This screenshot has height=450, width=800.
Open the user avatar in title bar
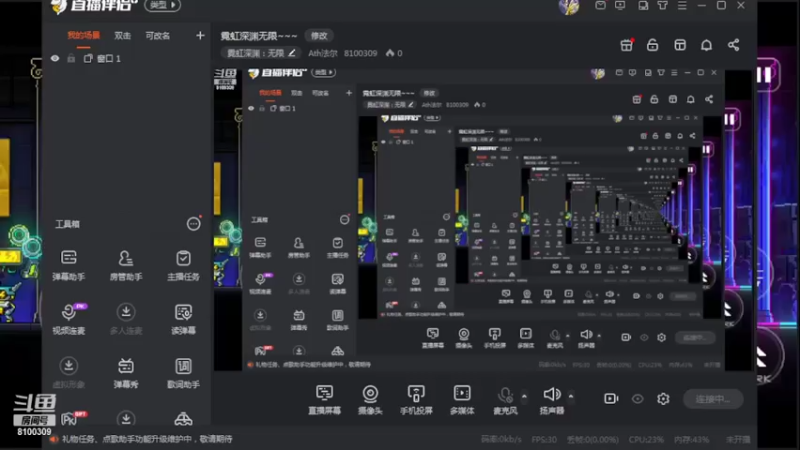pos(569,7)
